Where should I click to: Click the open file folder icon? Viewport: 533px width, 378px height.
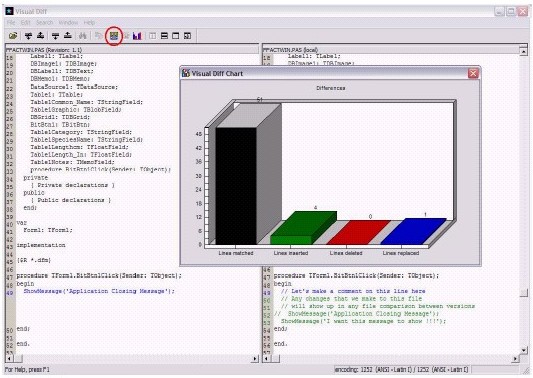click(x=13, y=35)
